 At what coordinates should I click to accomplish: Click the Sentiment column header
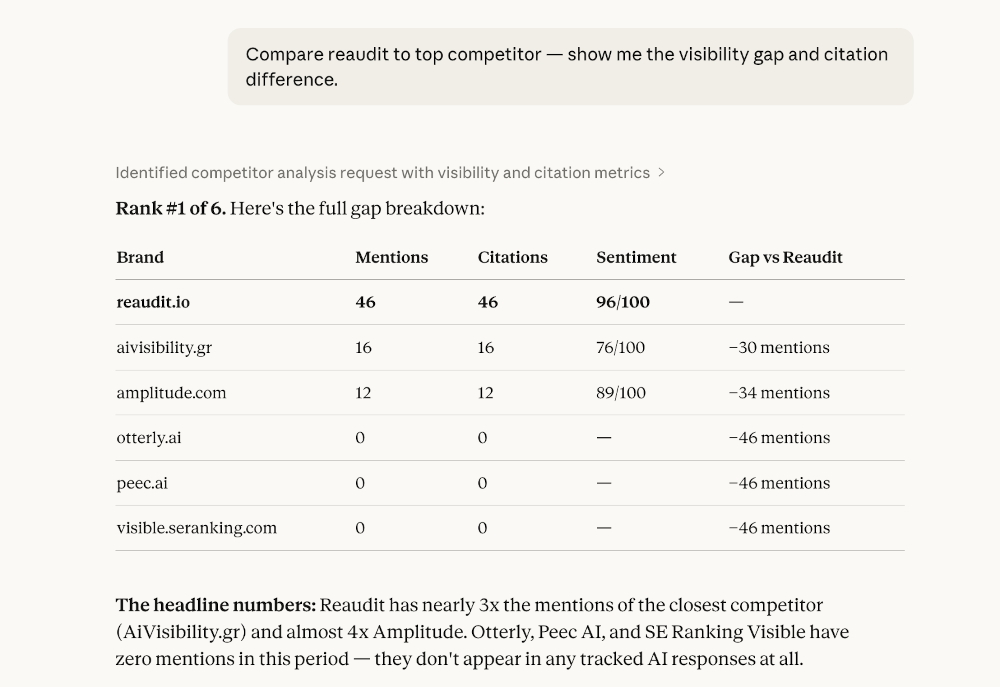[x=636, y=257]
